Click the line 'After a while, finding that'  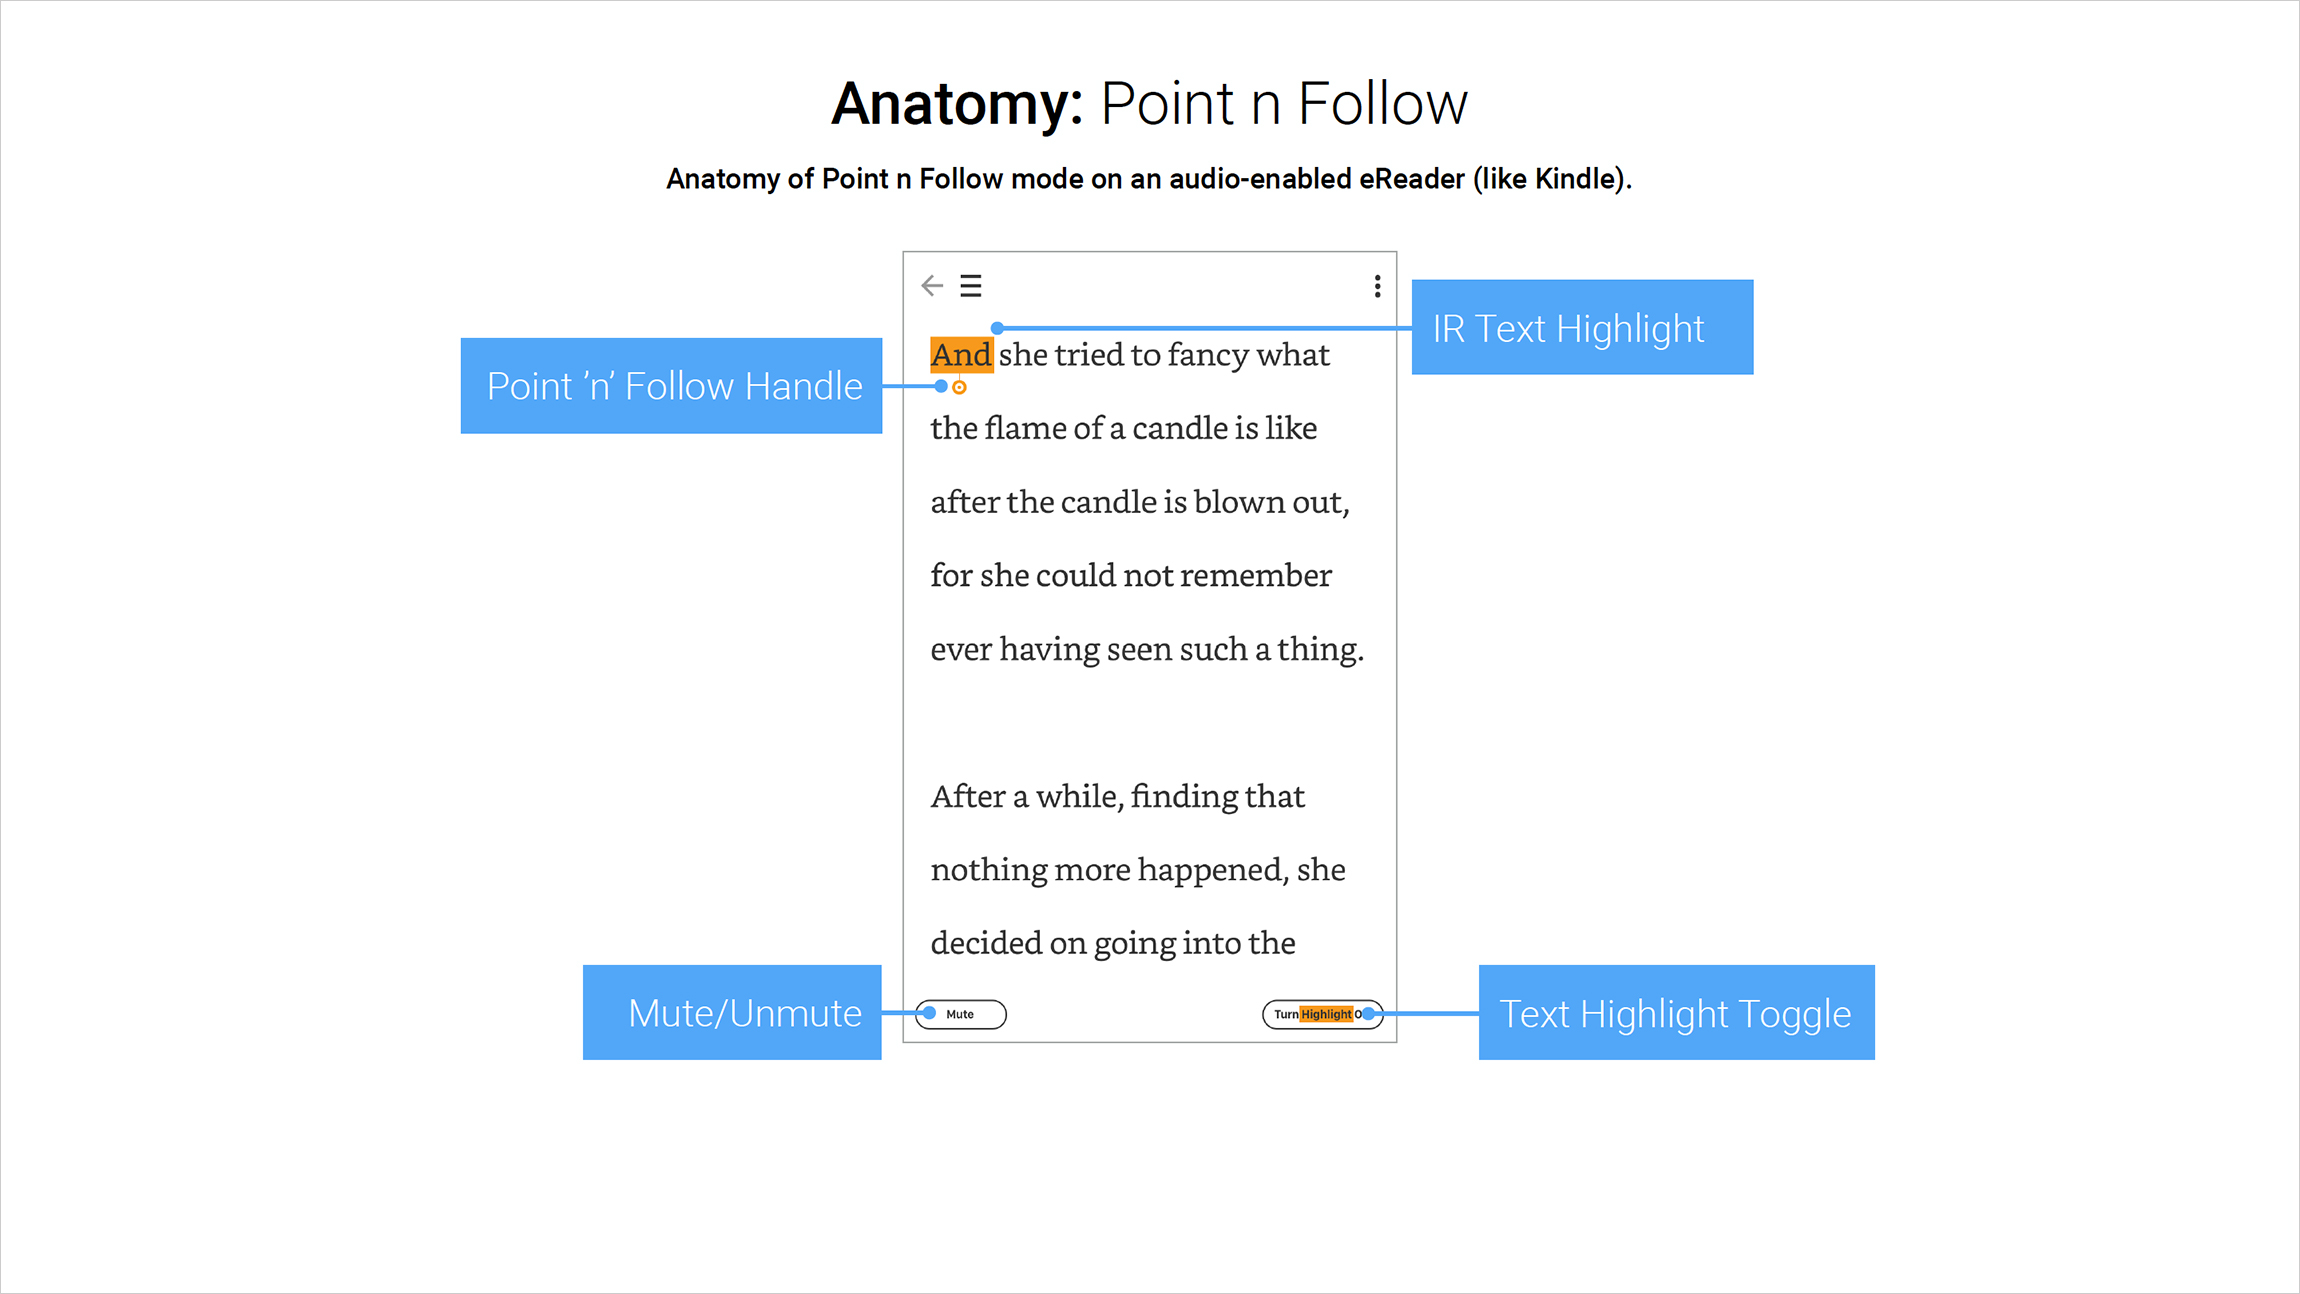pyautogui.click(x=1117, y=797)
